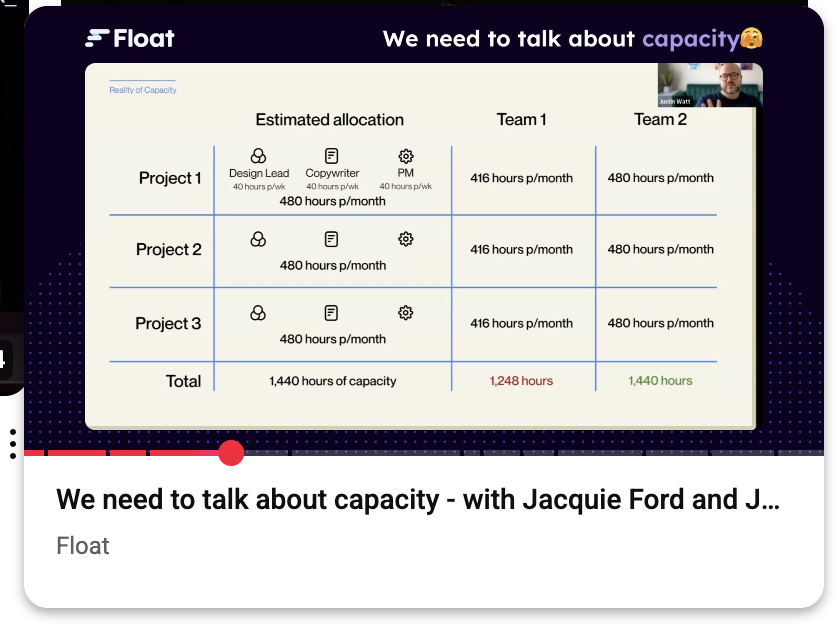This screenshot has height=624, width=840.
Task: Open the 'We need to talk about capacity' video title
Action: tap(418, 500)
